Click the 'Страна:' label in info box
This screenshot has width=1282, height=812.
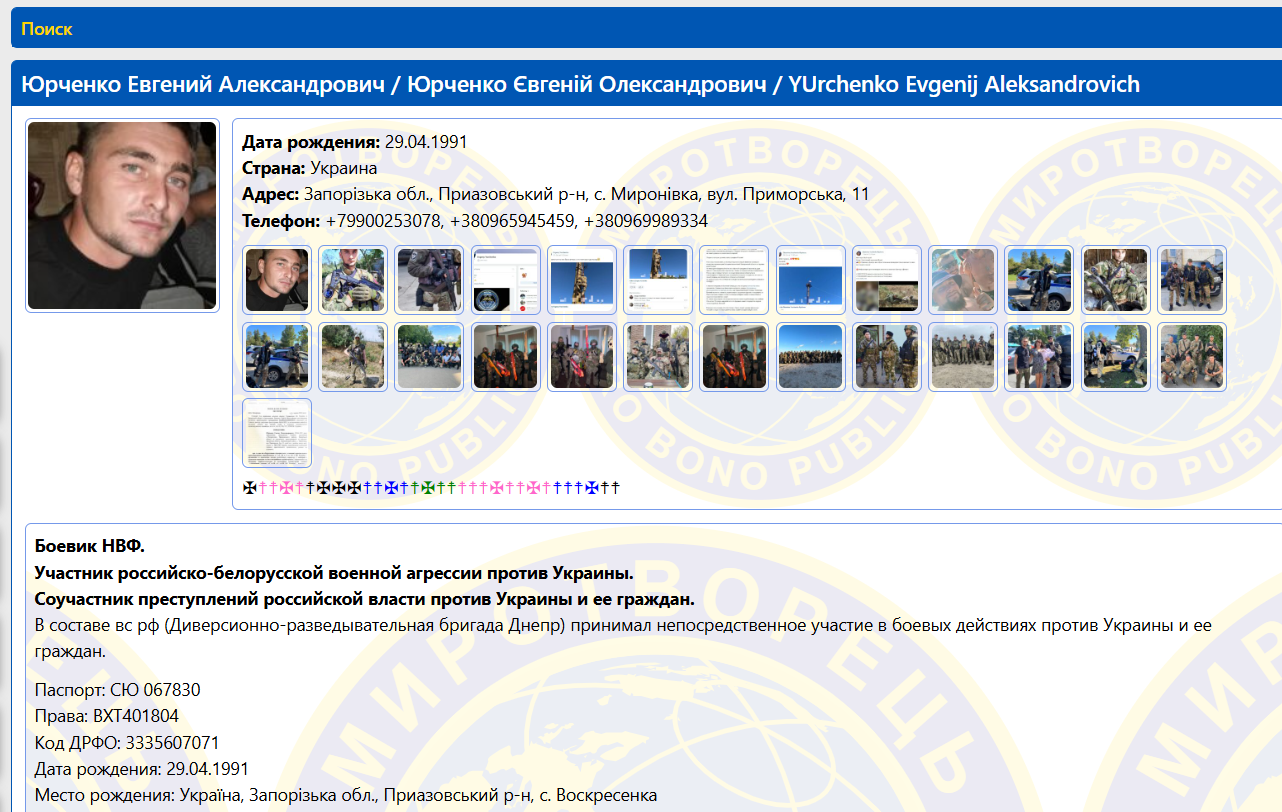click(274, 168)
